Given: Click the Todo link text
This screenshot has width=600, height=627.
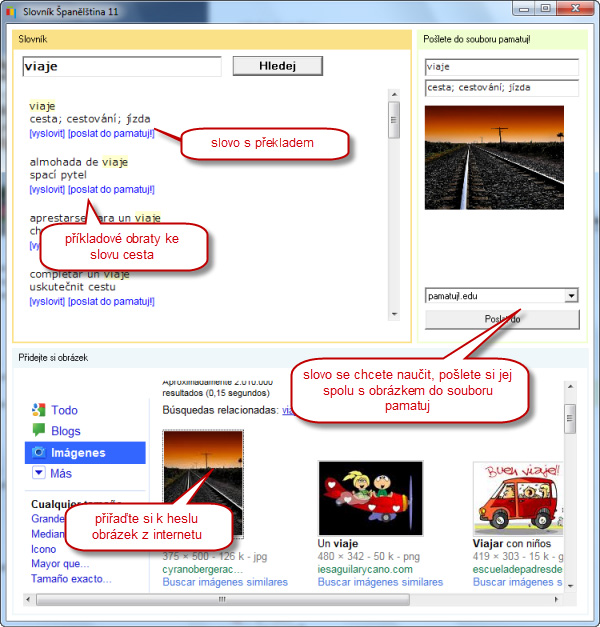Looking at the screenshot, I should tap(64, 410).
